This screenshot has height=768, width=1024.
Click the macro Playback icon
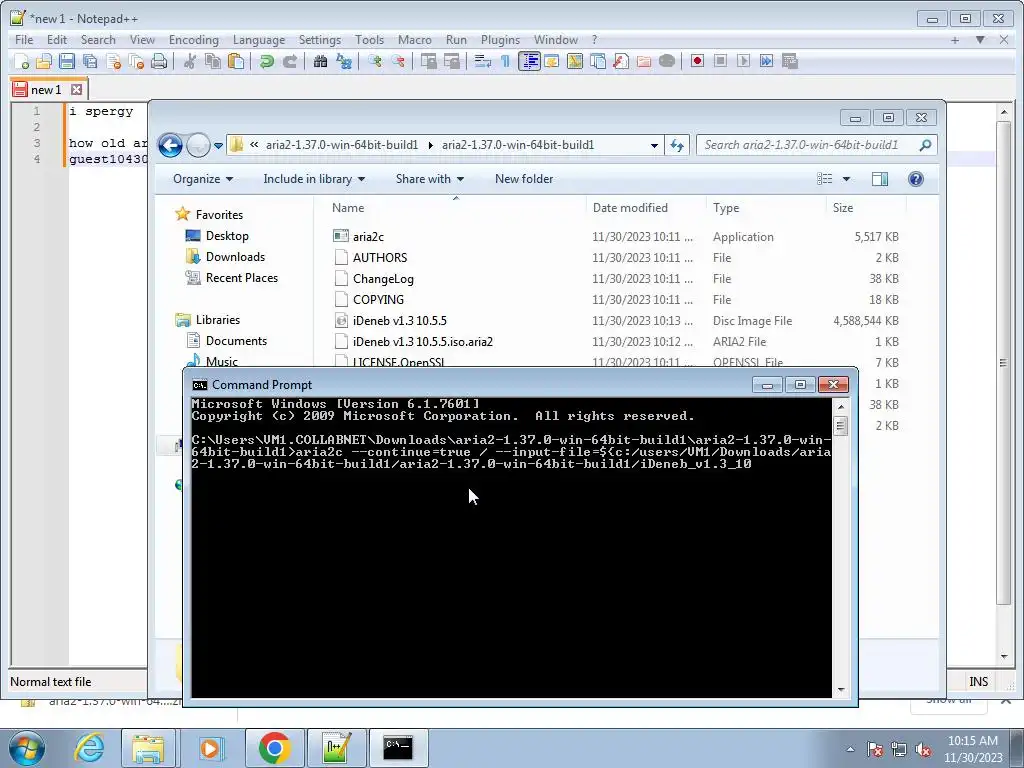[743, 61]
